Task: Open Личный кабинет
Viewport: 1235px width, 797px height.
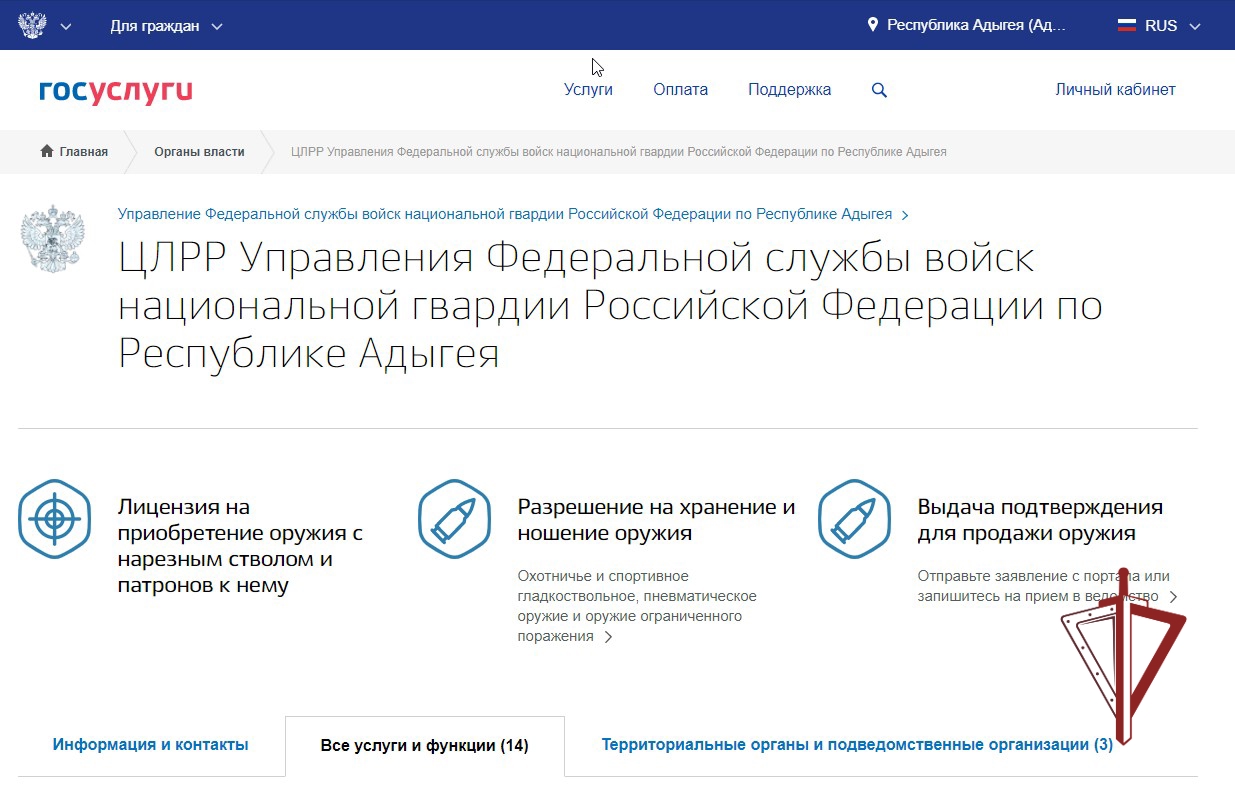Action: [x=1115, y=90]
